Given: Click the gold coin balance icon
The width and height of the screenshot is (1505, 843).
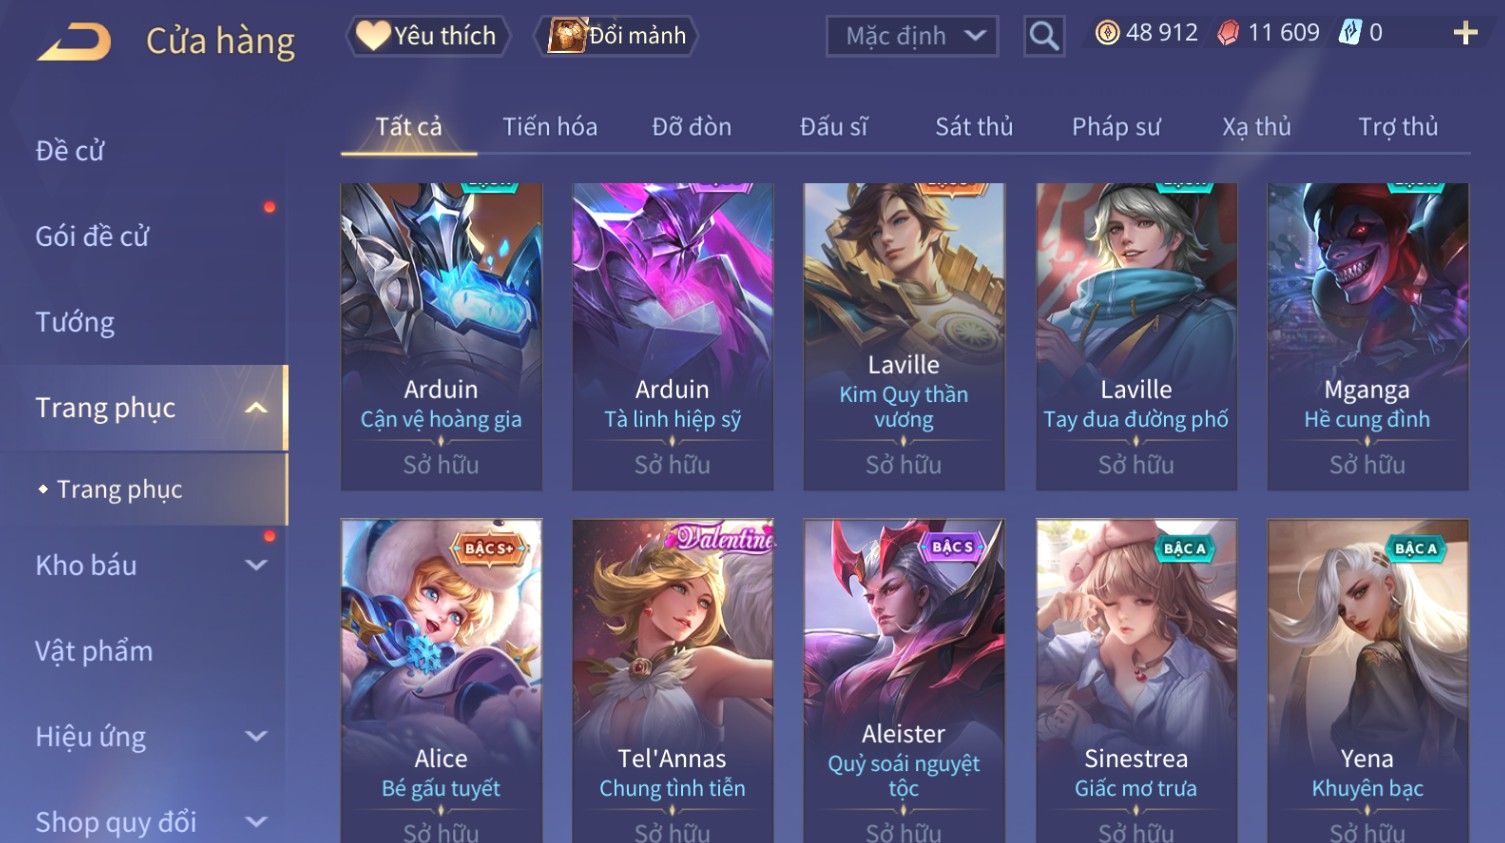Looking at the screenshot, I should point(1107,33).
